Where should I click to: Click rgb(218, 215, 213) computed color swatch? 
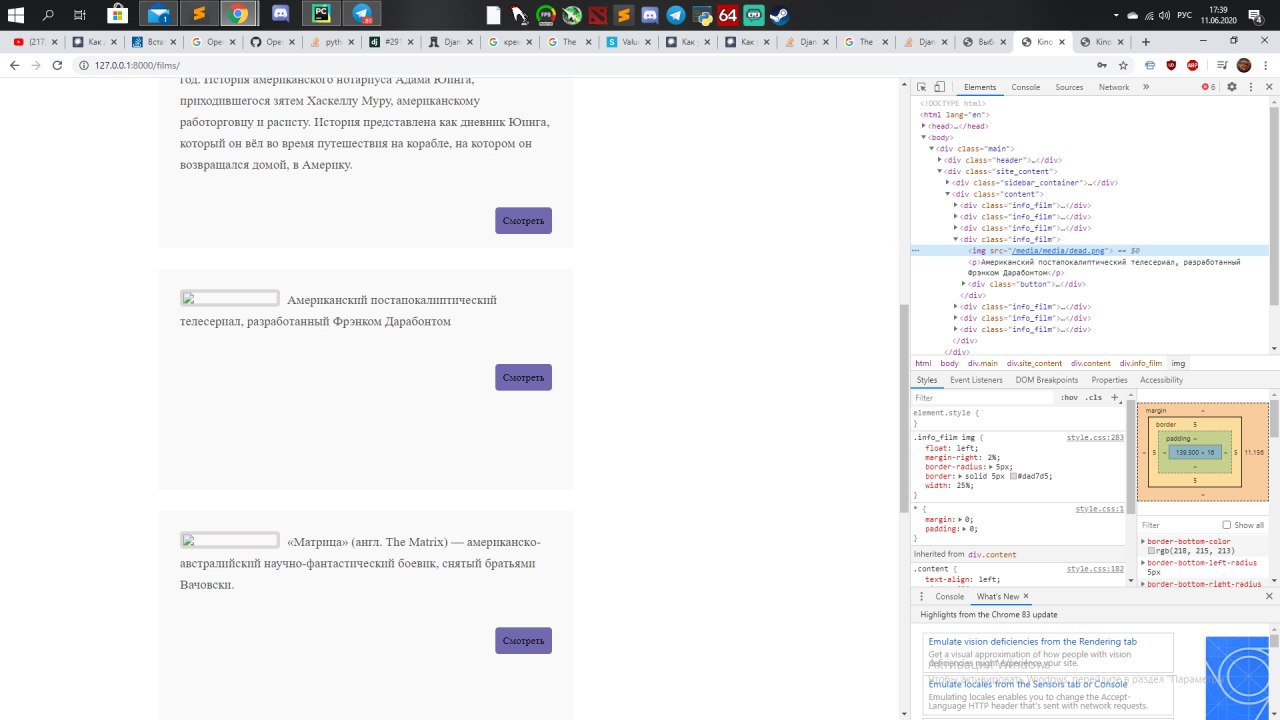tap(1151, 551)
